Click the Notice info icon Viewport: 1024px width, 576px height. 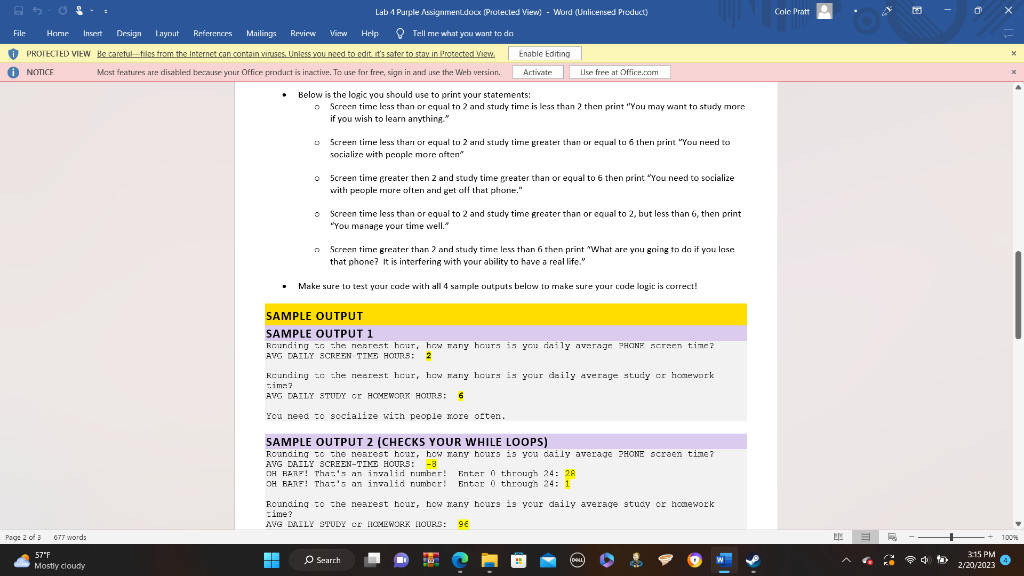(x=13, y=72)
